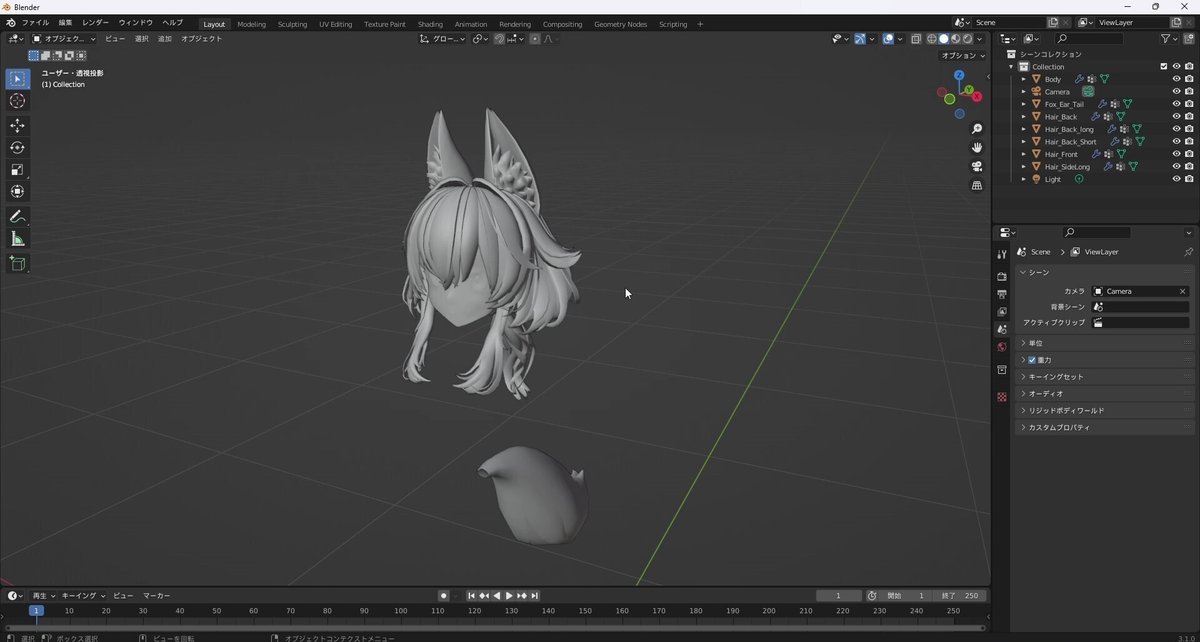1200x642 pixels.
Task: Hide the Hair_Front object in viewport
Action: click(1176, 154)
